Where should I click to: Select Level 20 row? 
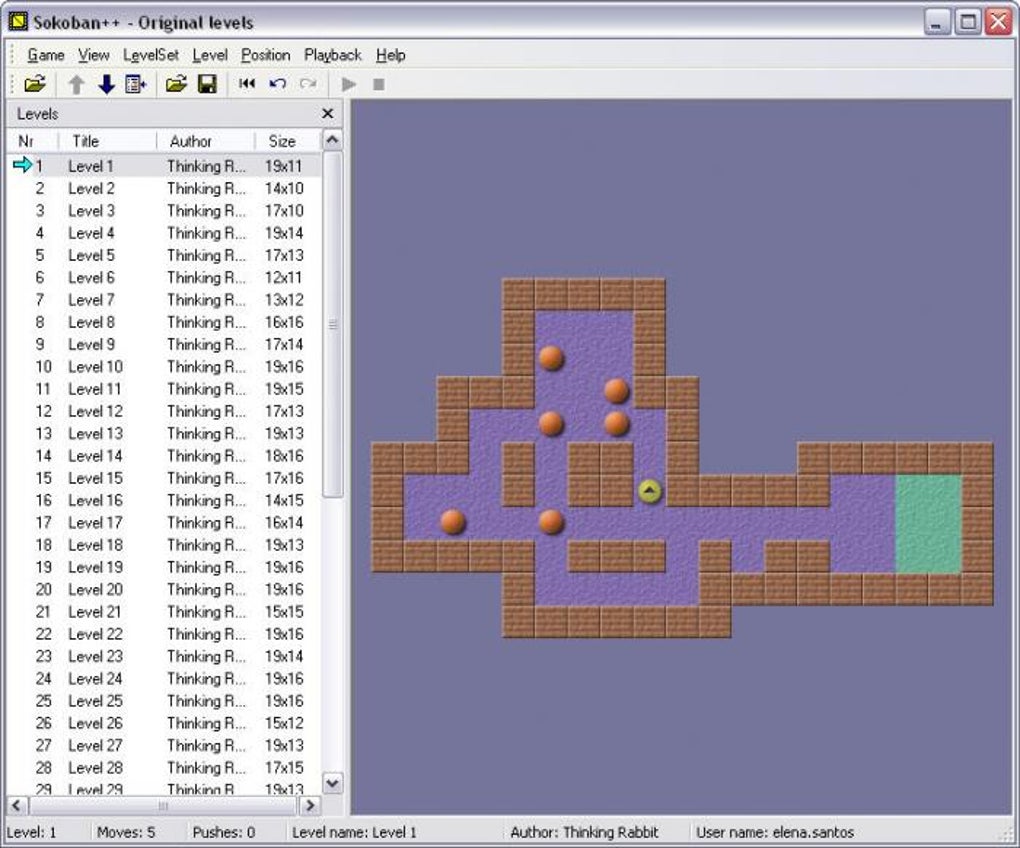(x=164, y=589)
